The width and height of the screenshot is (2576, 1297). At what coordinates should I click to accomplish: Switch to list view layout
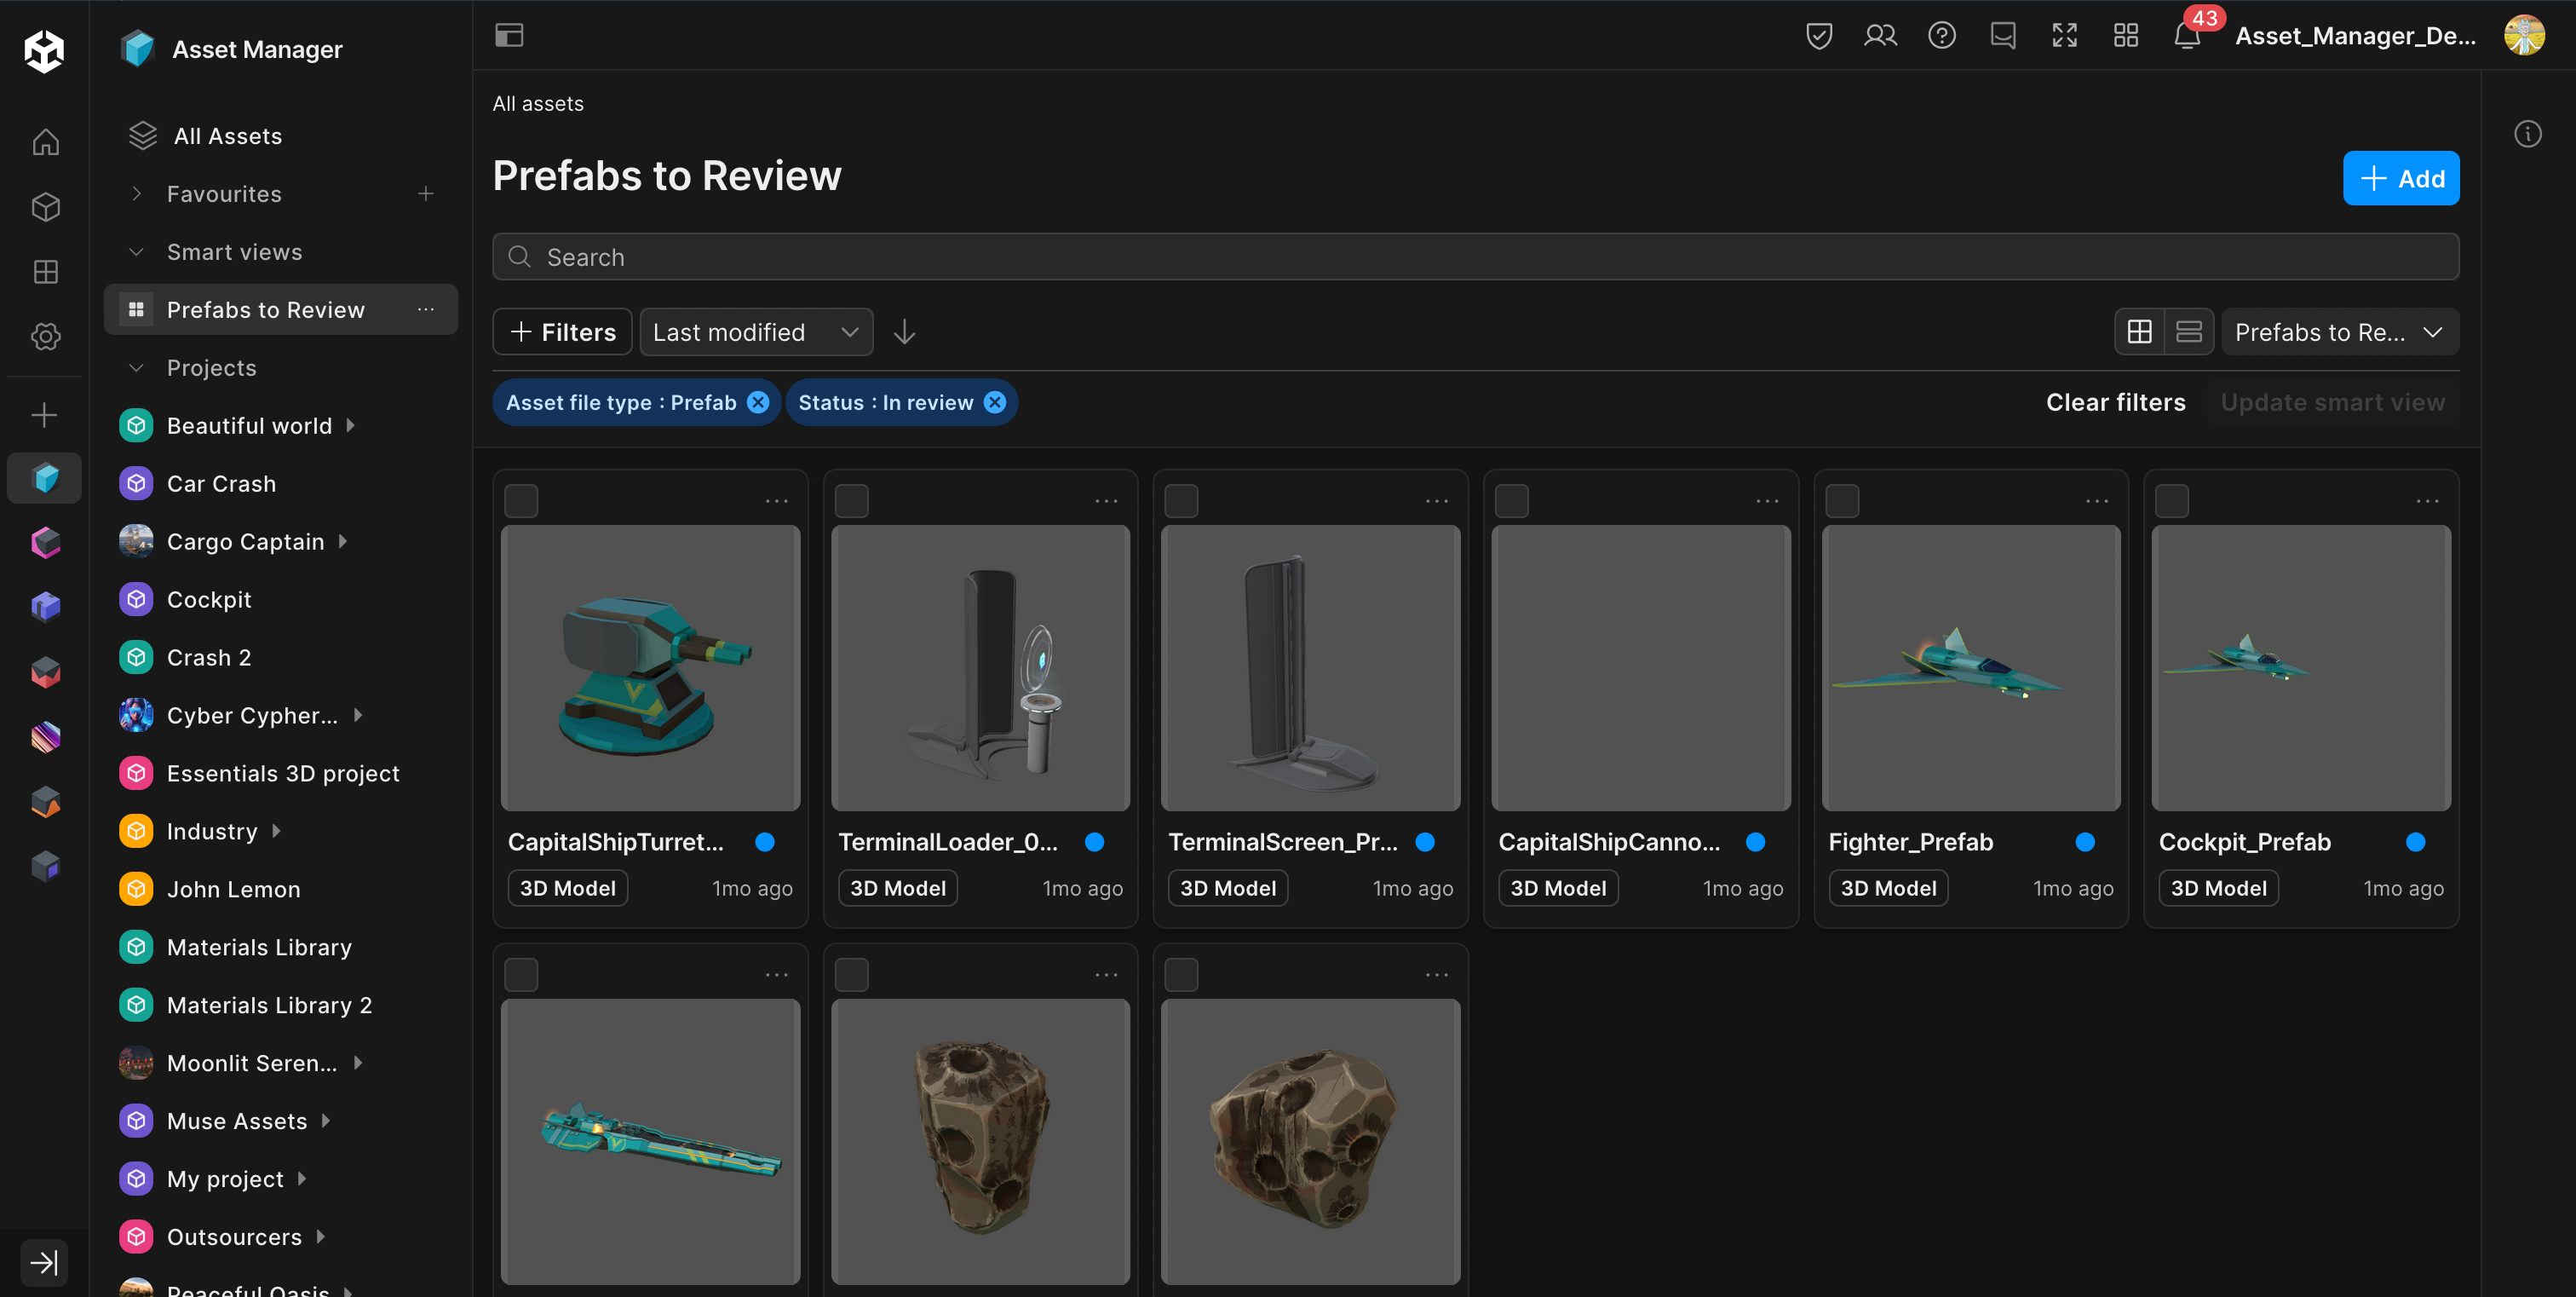click(2189, 332)
